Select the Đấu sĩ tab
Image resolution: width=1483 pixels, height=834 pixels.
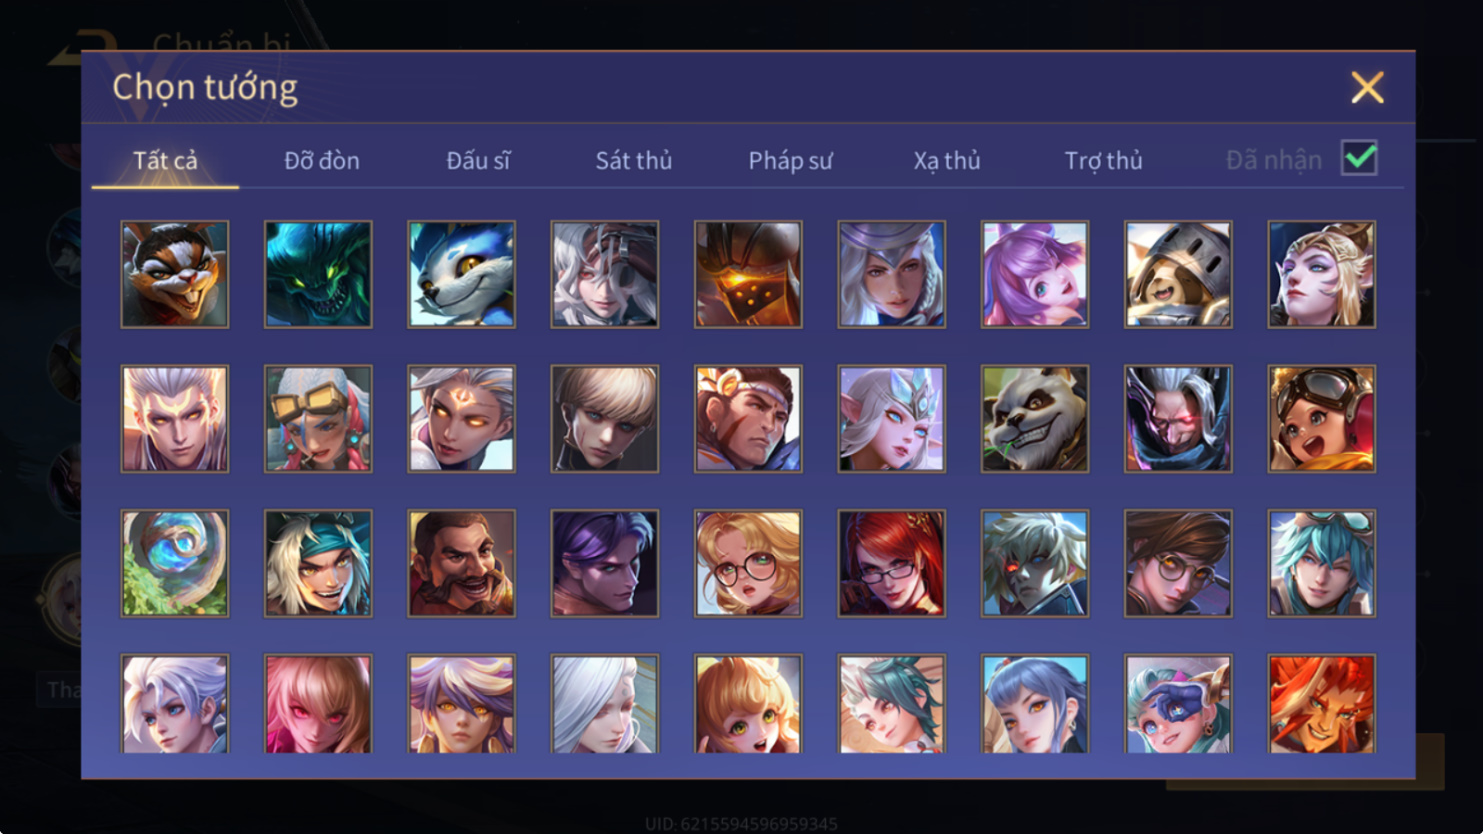(478, 160)
